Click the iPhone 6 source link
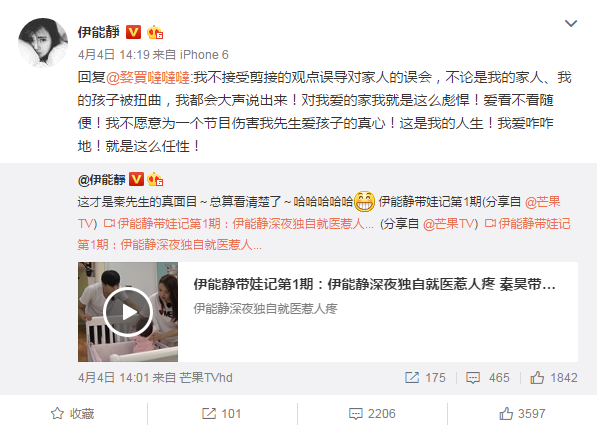Image resolution: width=597 pixels, height=430 pixels. point(204,55)
